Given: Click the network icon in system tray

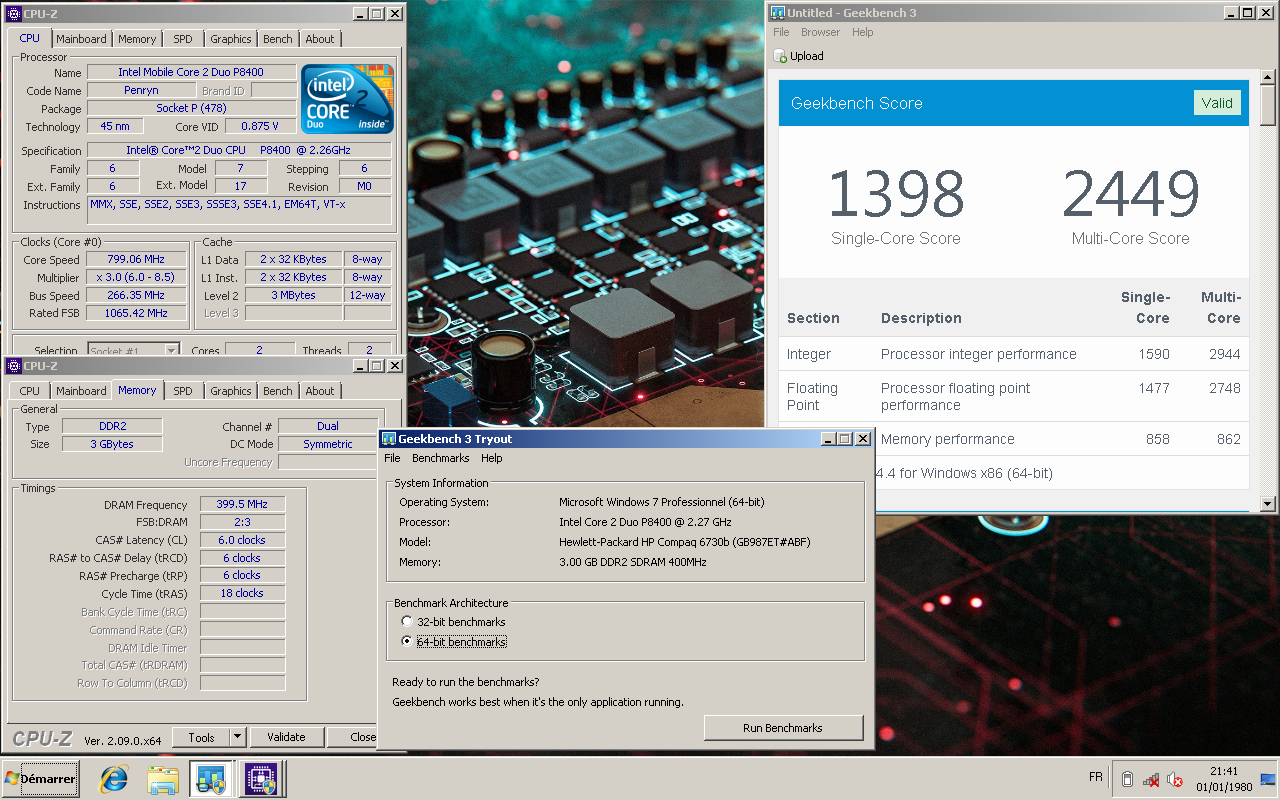Looking at the screenshot, I should (x=1151, y=779).
